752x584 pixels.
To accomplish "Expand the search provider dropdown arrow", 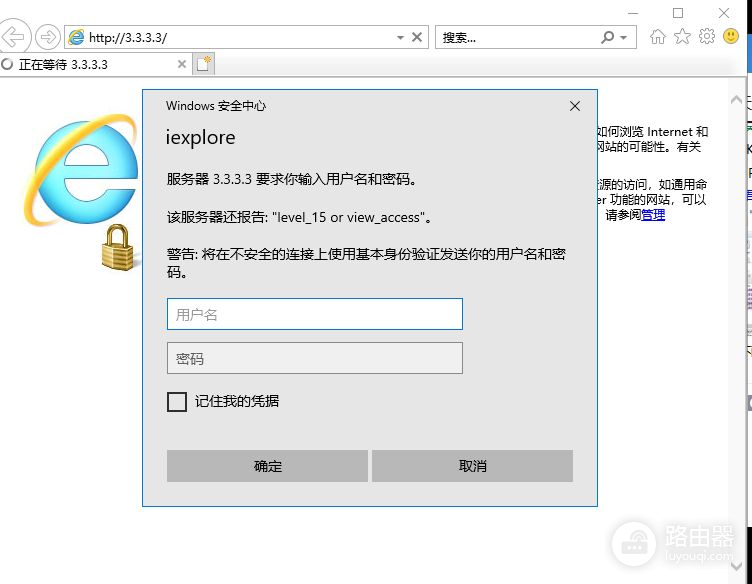I will (624, 37).
